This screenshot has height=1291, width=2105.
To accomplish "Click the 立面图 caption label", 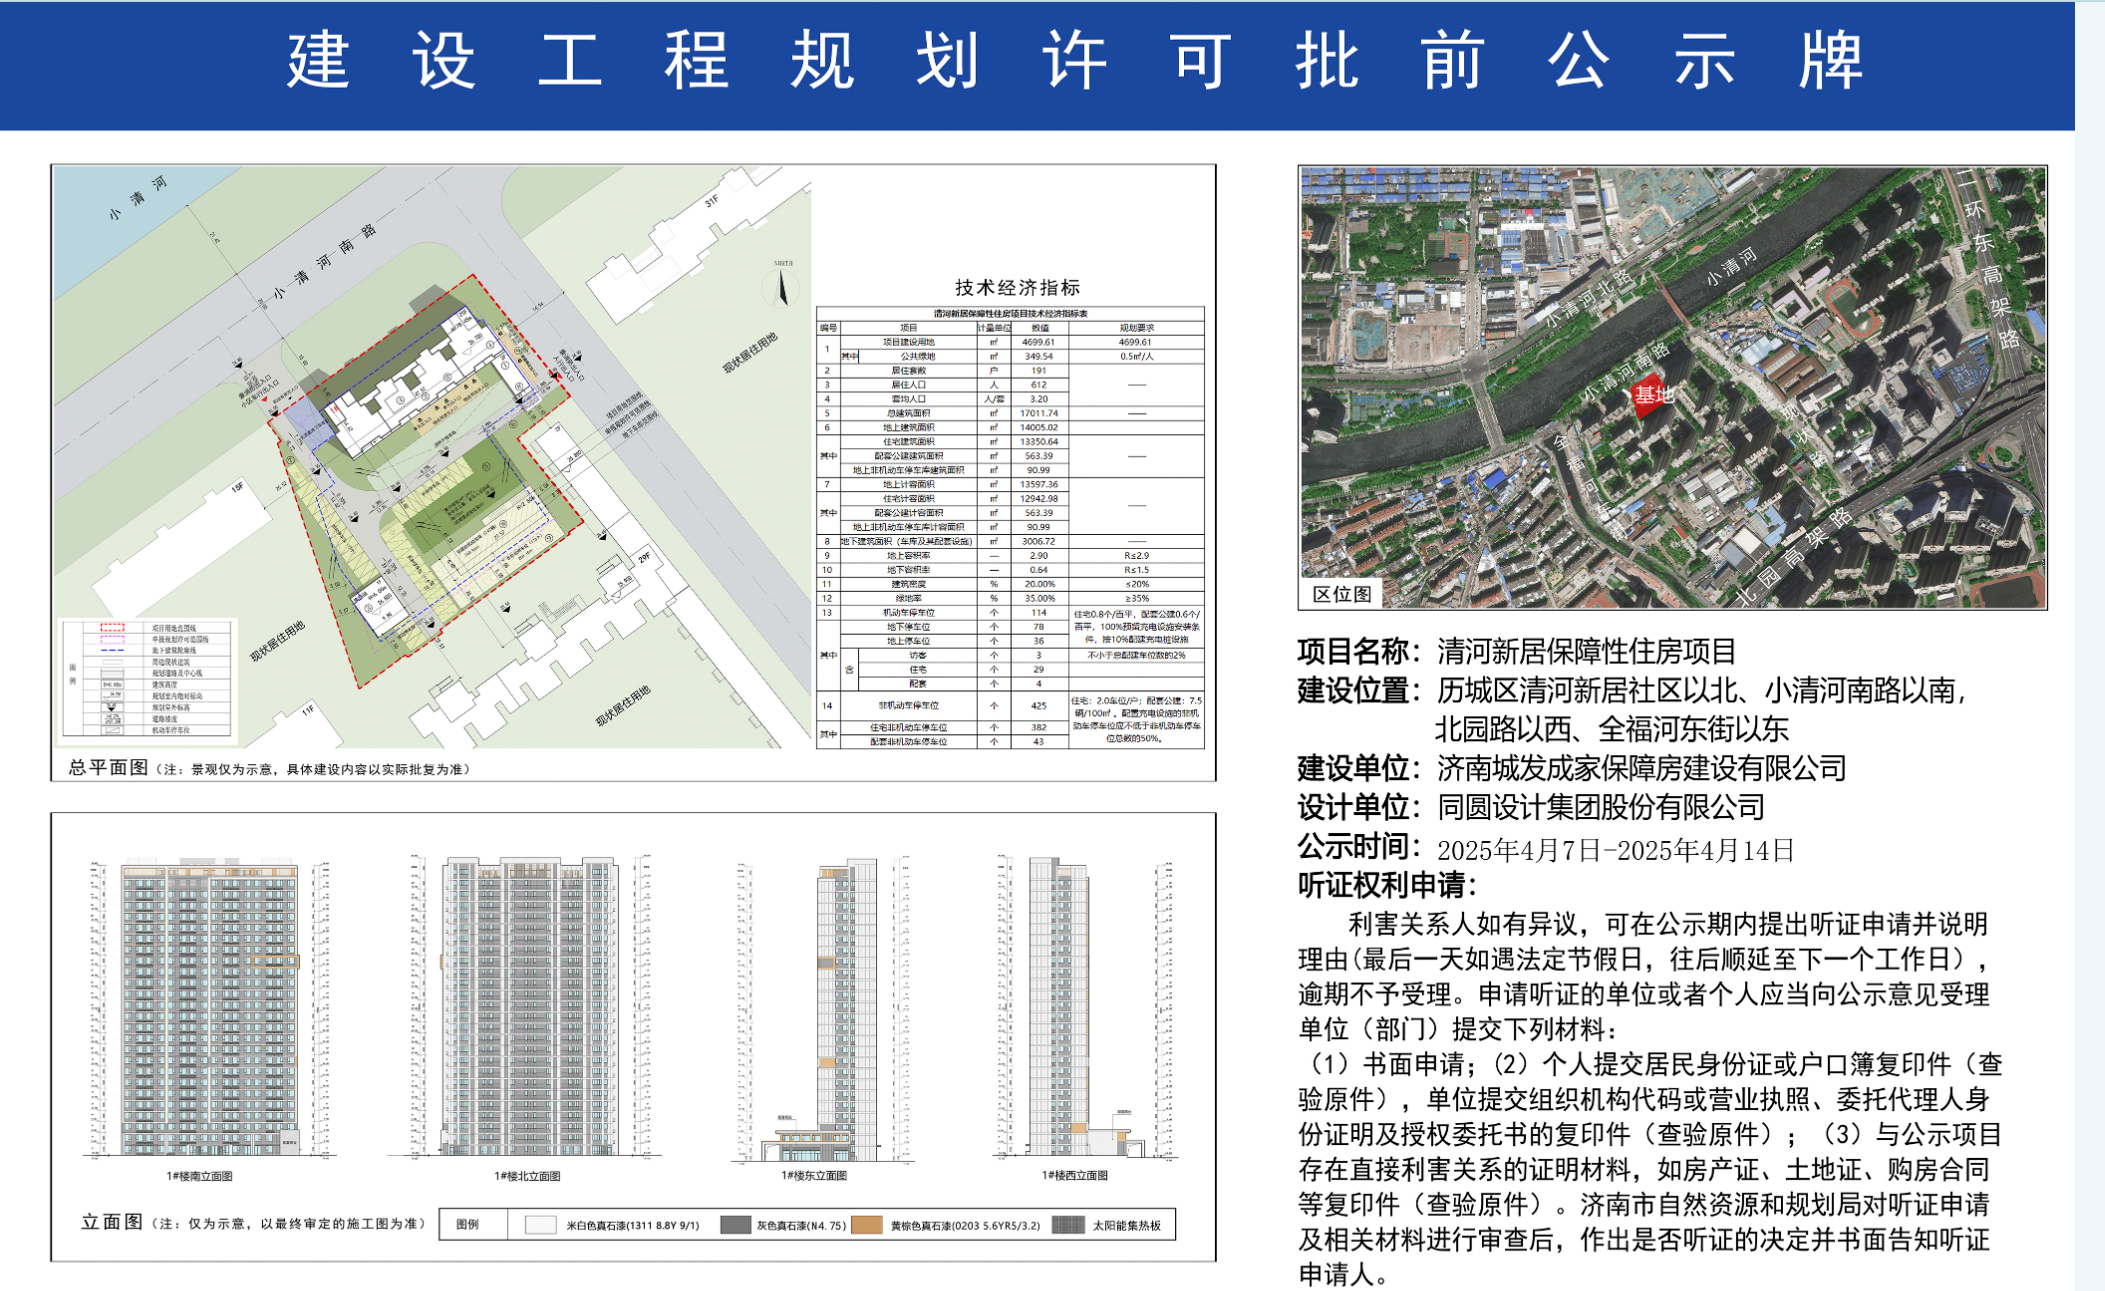I will click(112, 1223).
